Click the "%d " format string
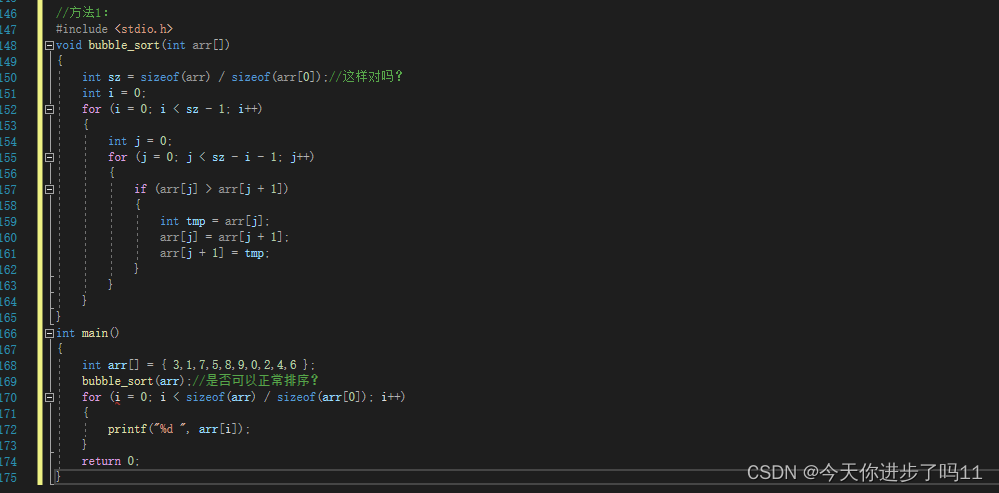The width and height of the screenshot is (999, 493). click(x=169, y=429)
